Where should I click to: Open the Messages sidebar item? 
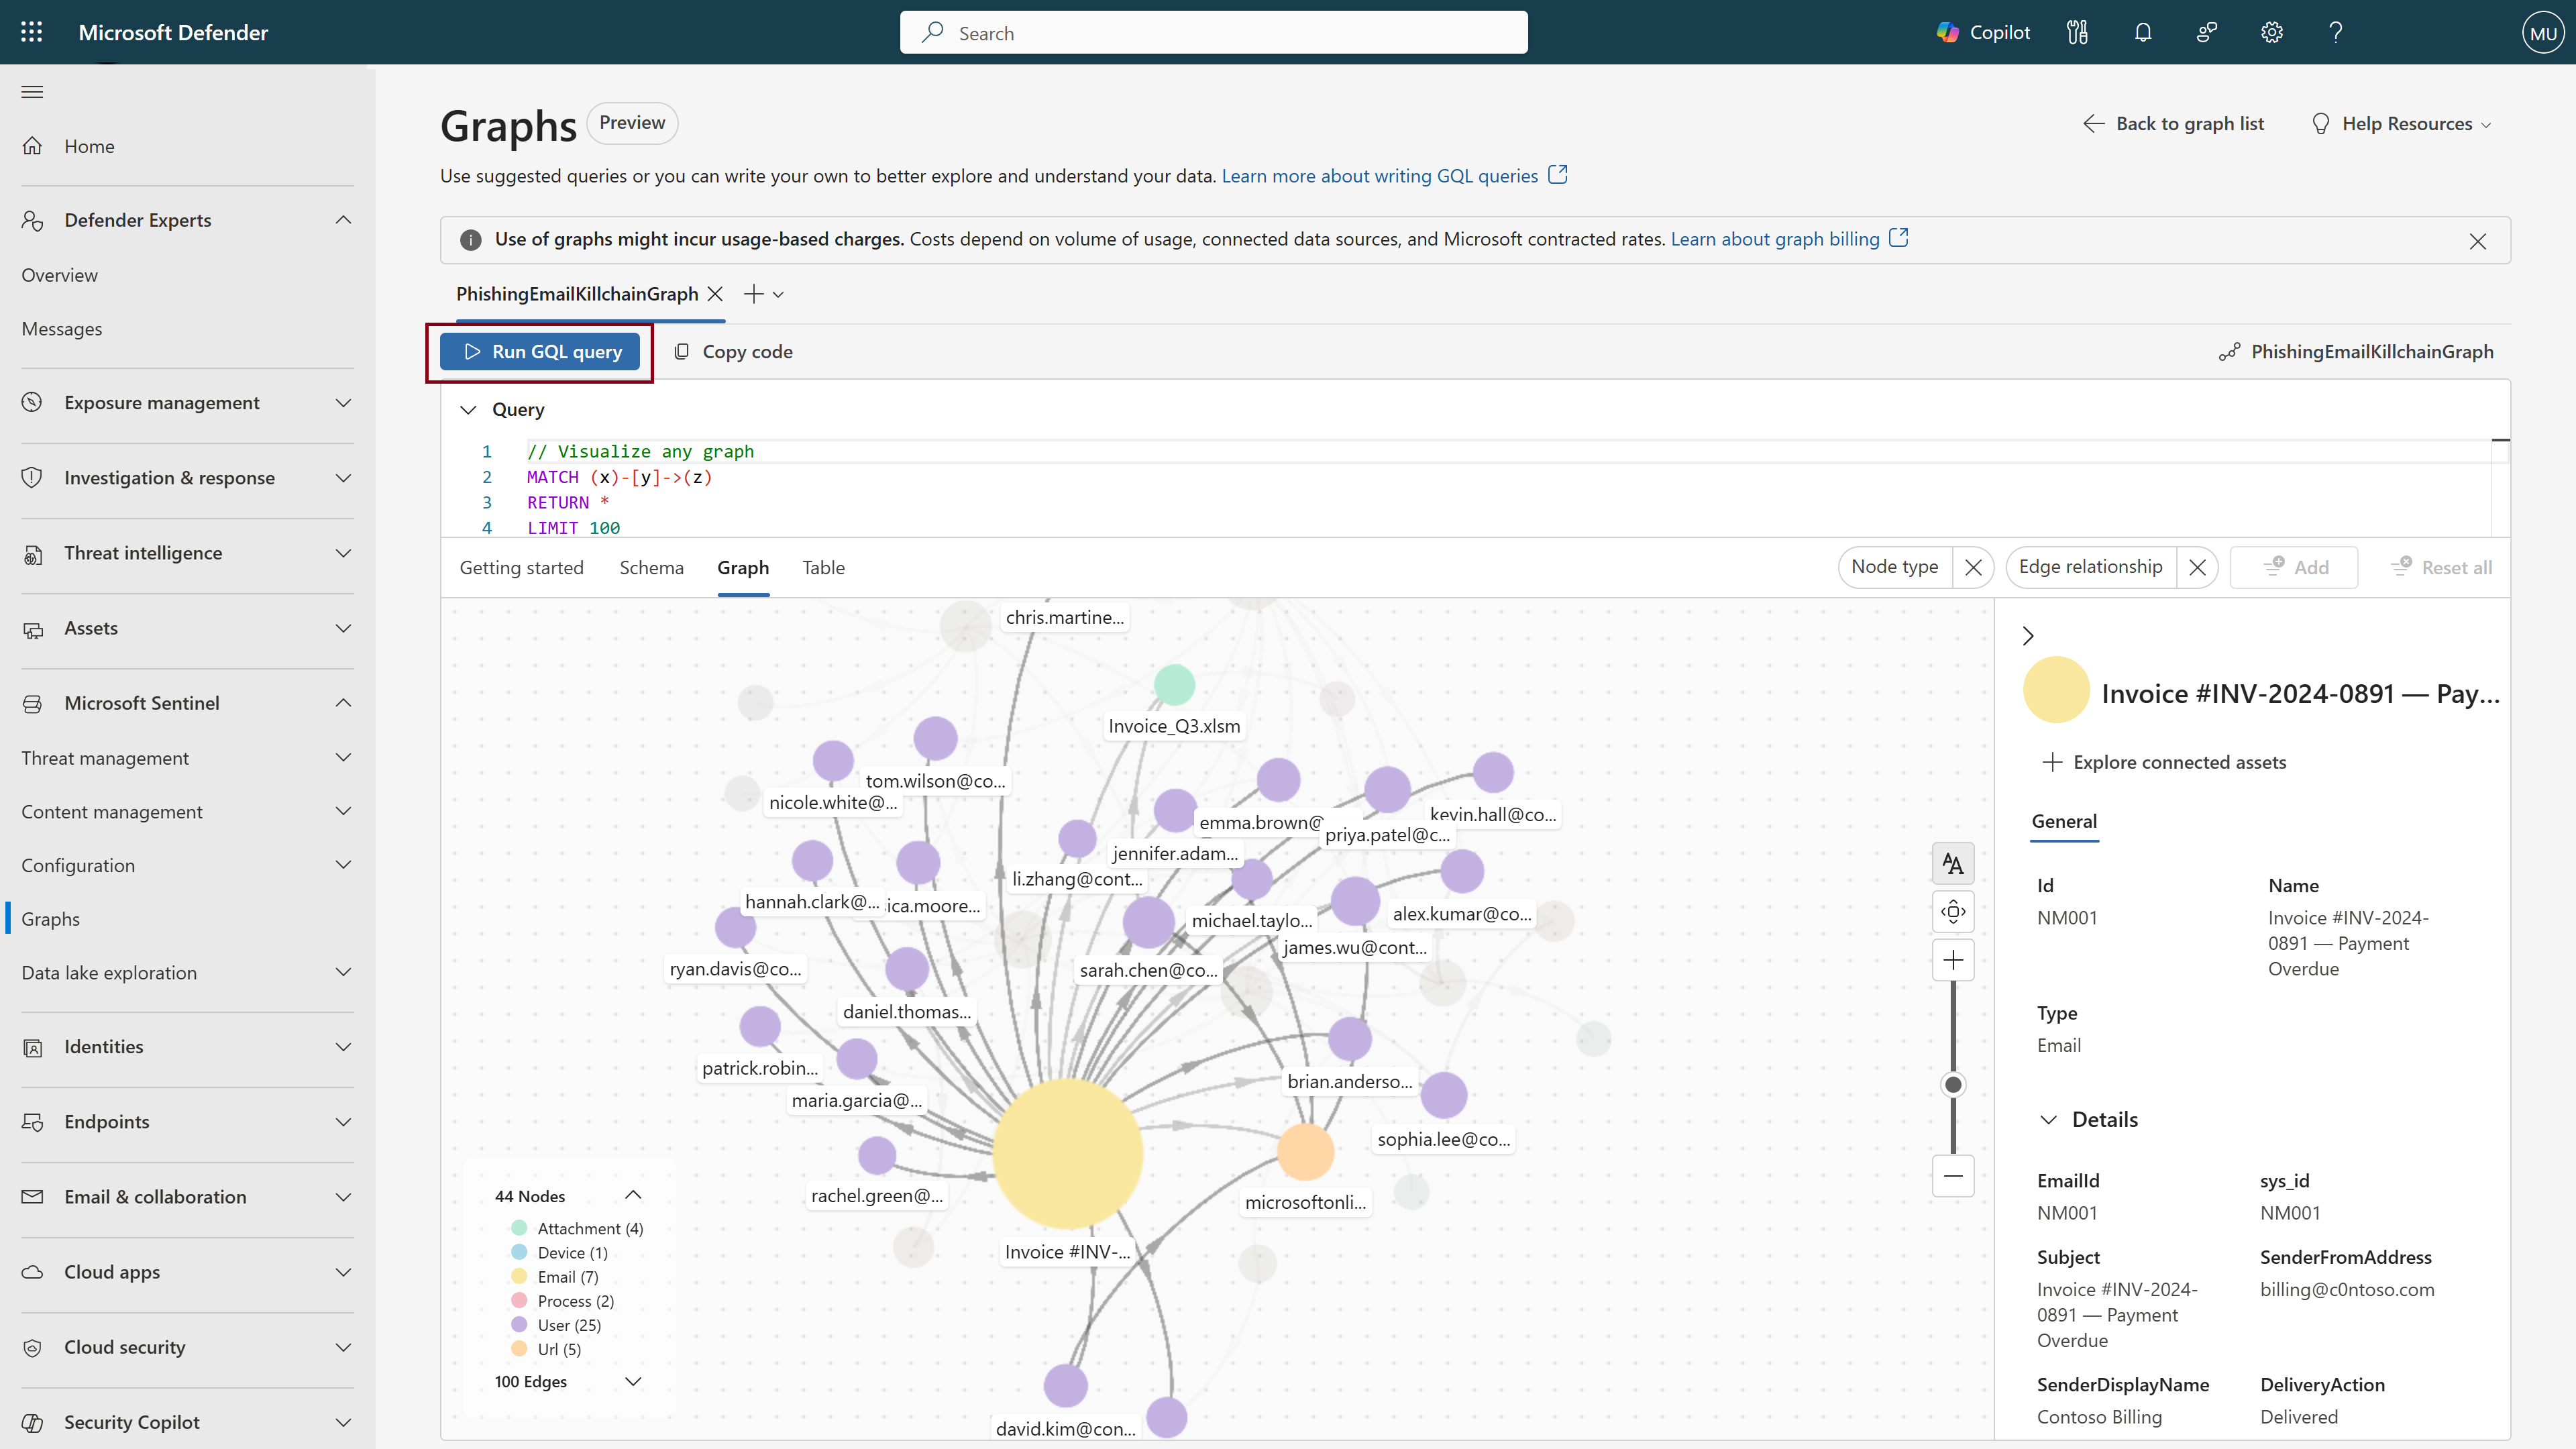[61, 329]
